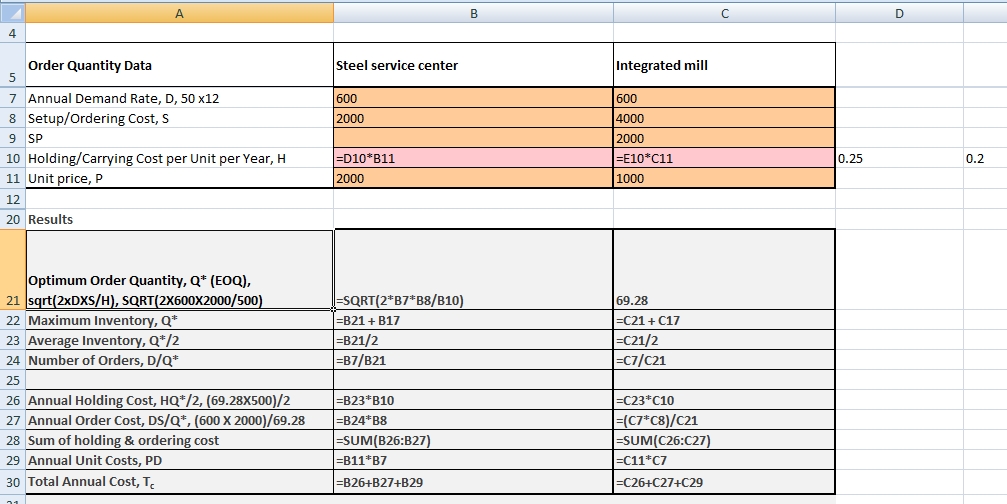Click the cell showing 69.28
1007x504 pixels.
pos(723,300)
